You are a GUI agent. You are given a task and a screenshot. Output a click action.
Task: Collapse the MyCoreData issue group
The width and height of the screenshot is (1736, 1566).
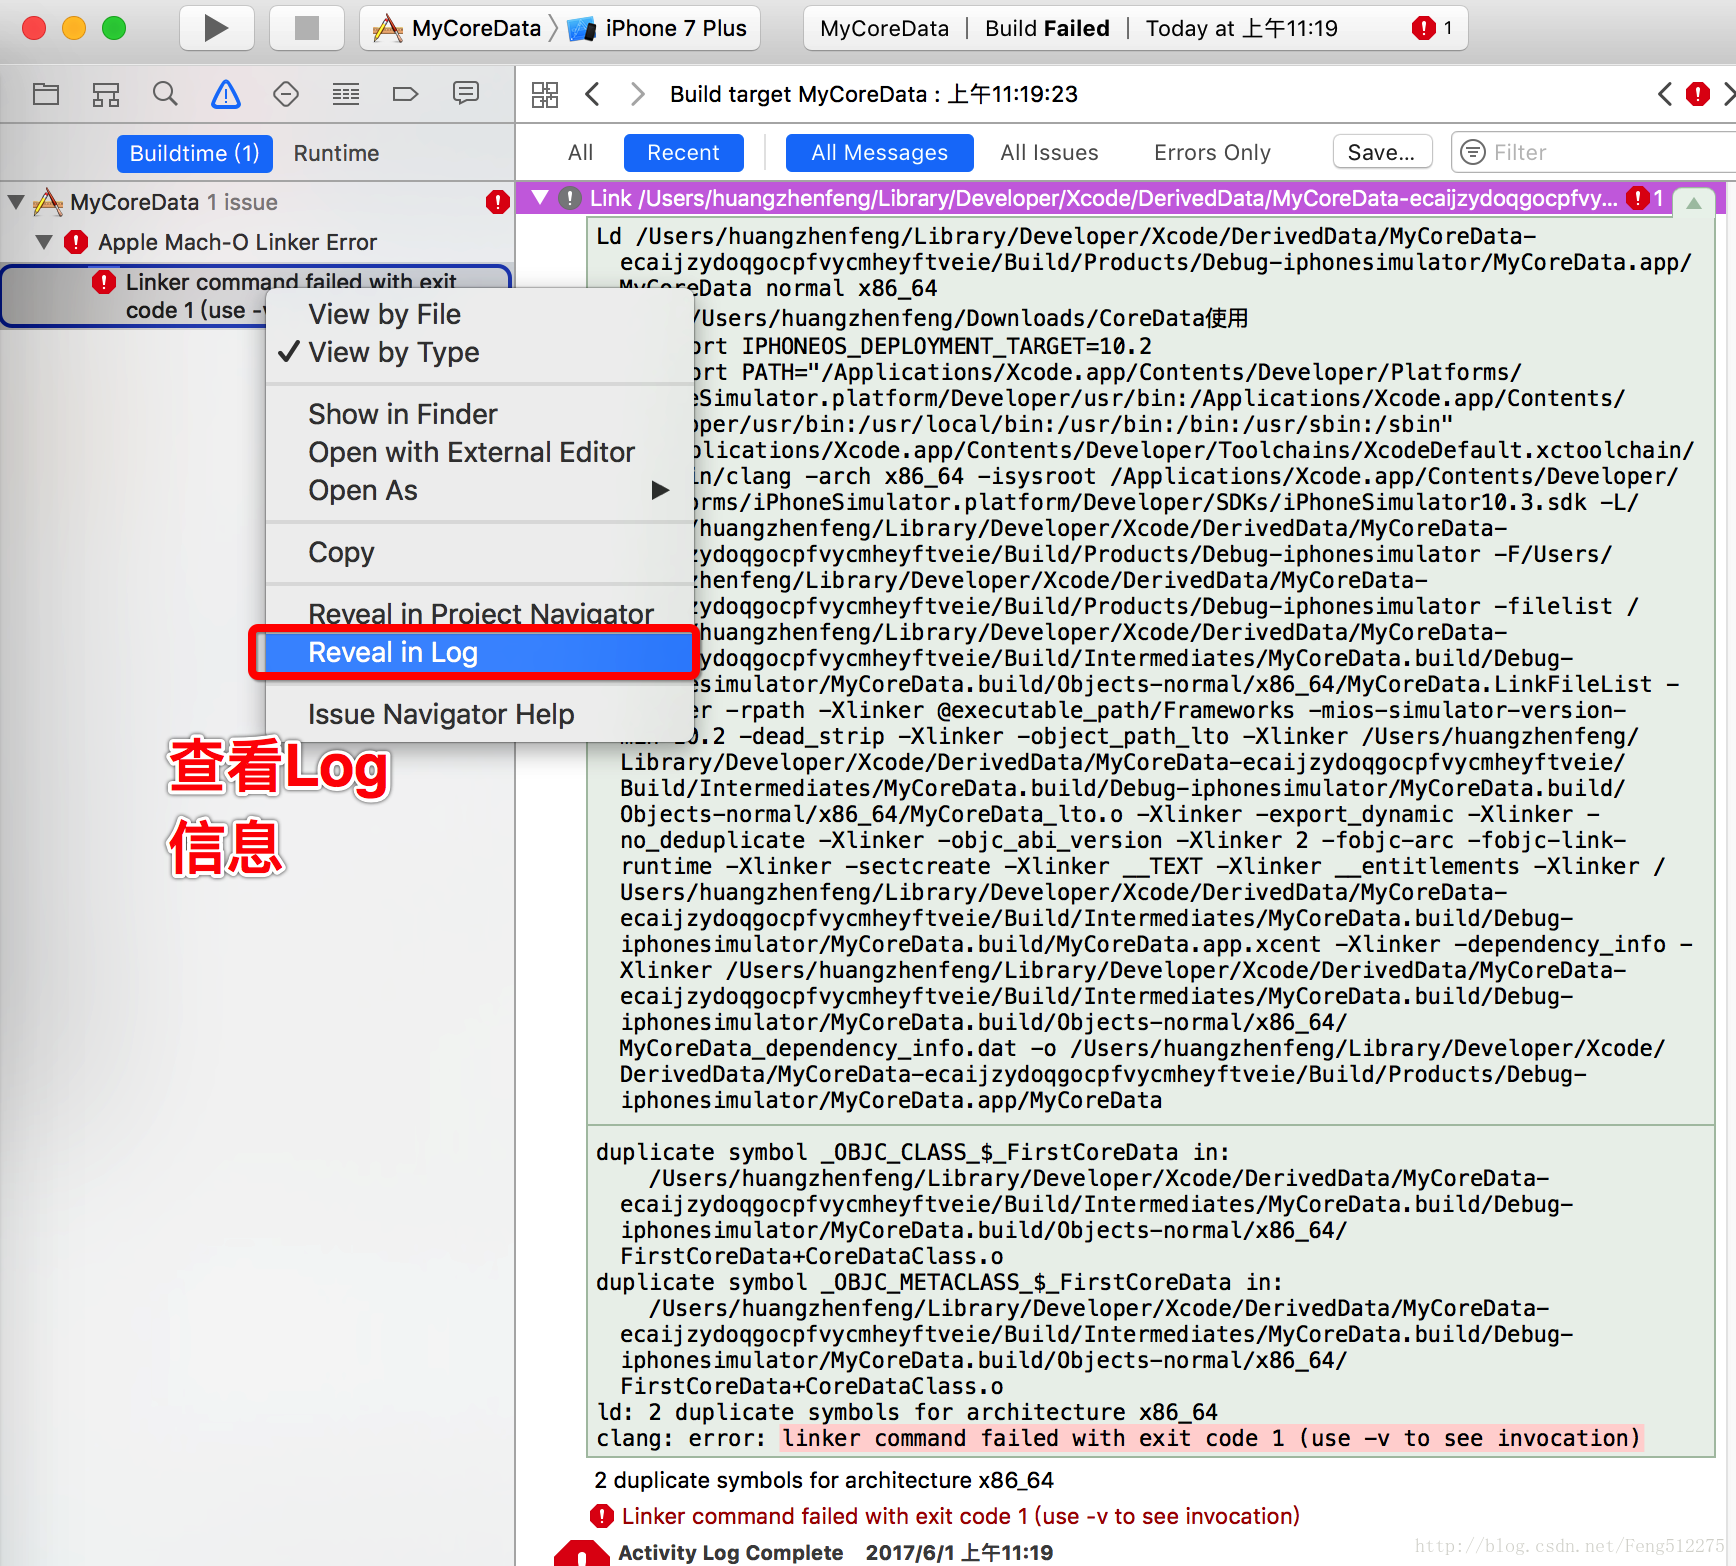tap(16, 202)
